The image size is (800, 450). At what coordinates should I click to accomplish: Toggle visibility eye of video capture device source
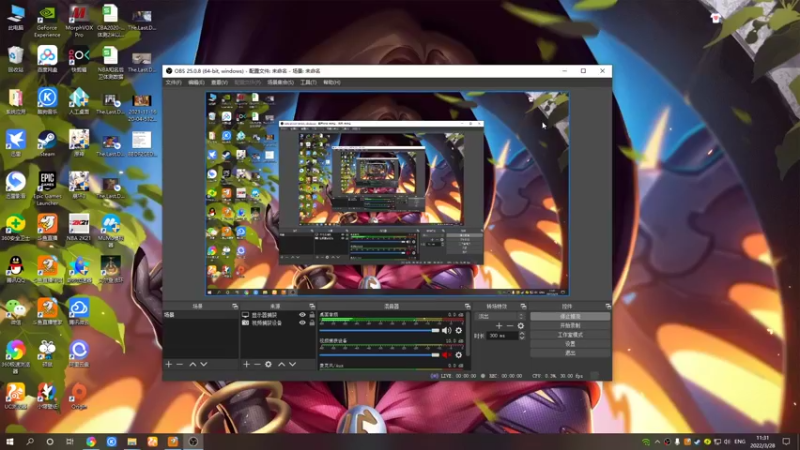(302, 323)
